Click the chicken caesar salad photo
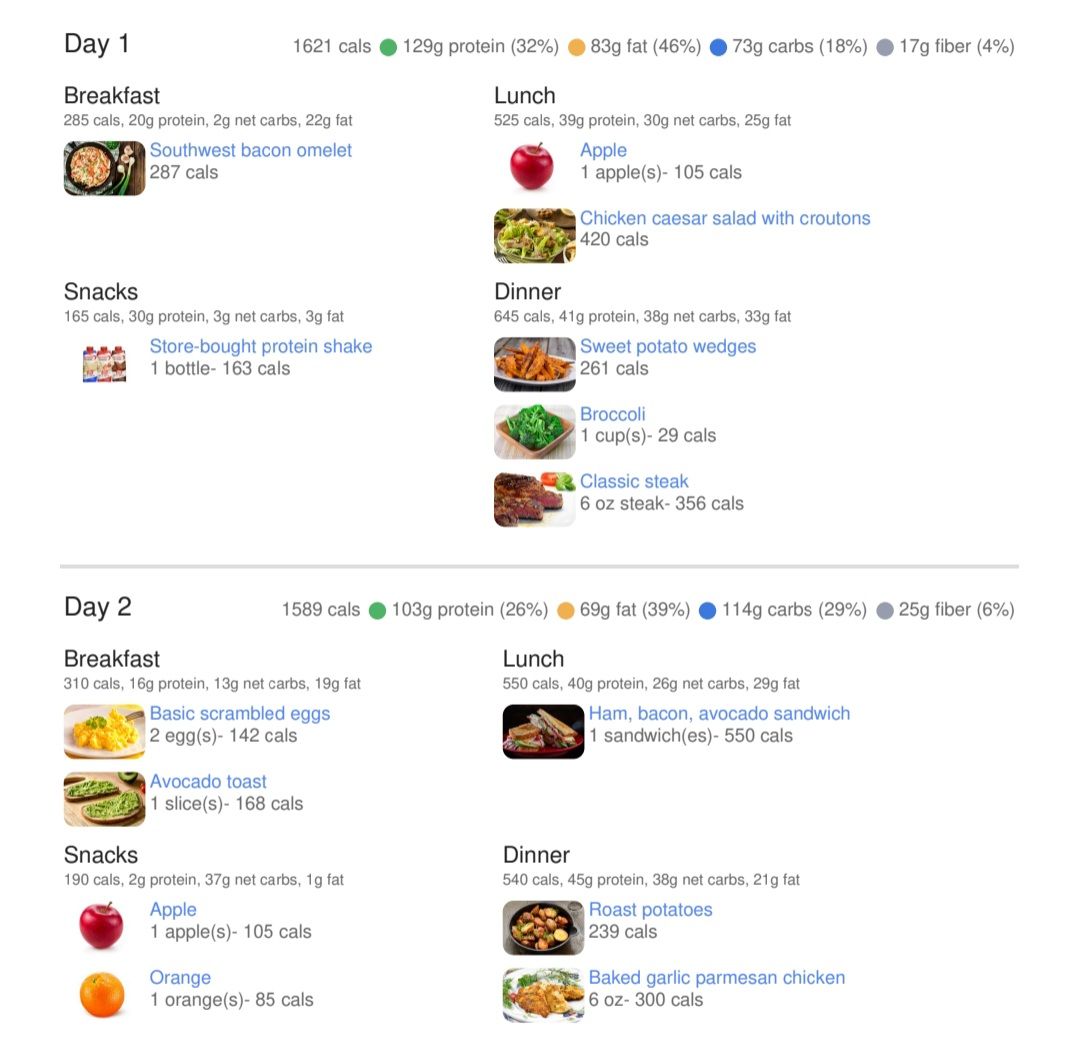Image resolution: width=1080 pixels, height=1044 pixels. pos(534,235)
